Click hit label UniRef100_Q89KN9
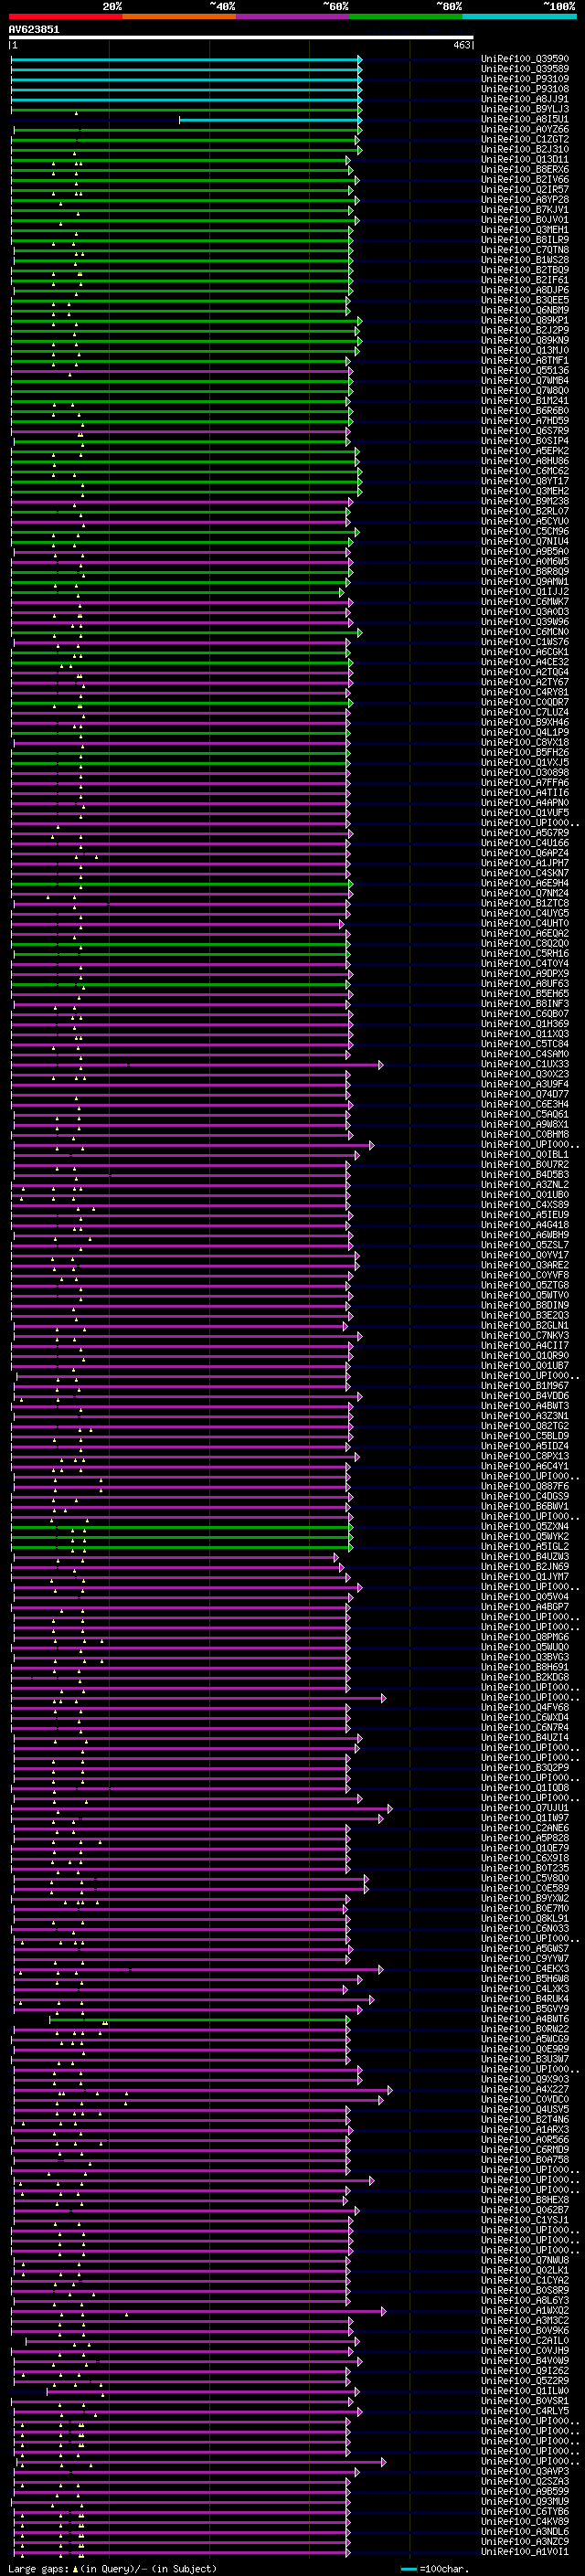Viewport: 585px width, 2576px height. pos(525,340)
